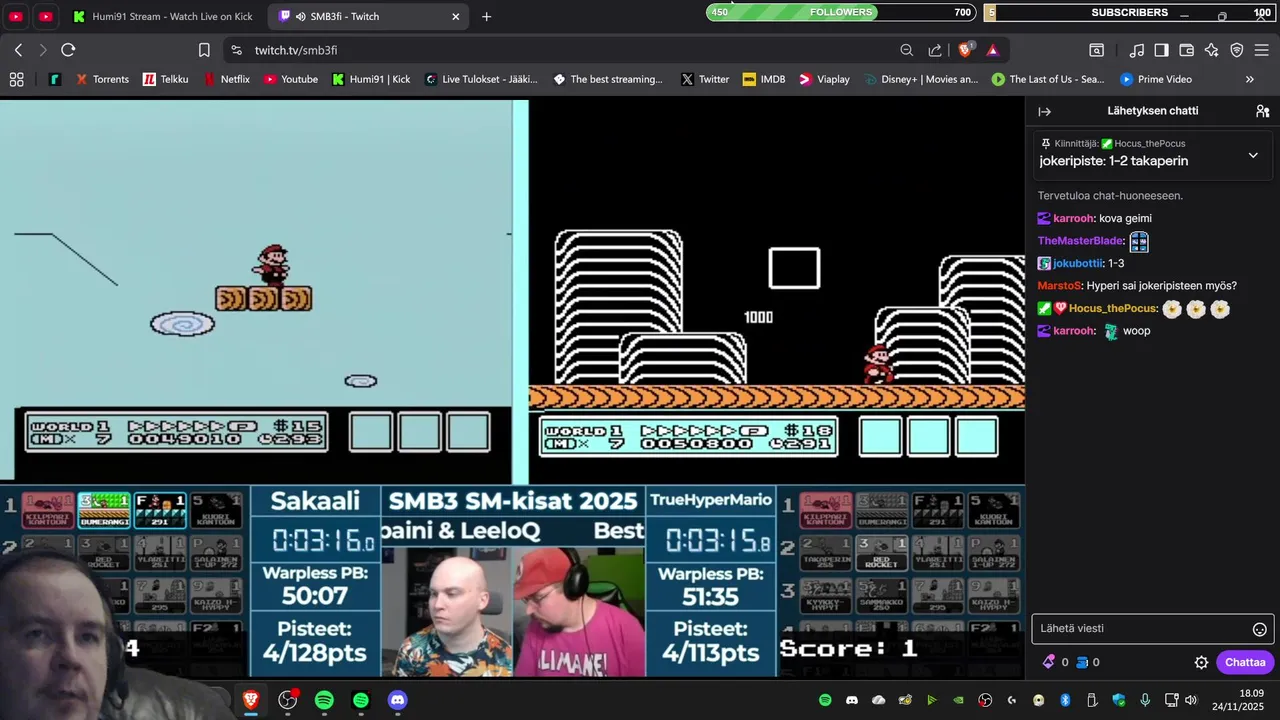Open Brave Wallet
The height and width of the screenshot is (720, 1280).
(1187, 50)
